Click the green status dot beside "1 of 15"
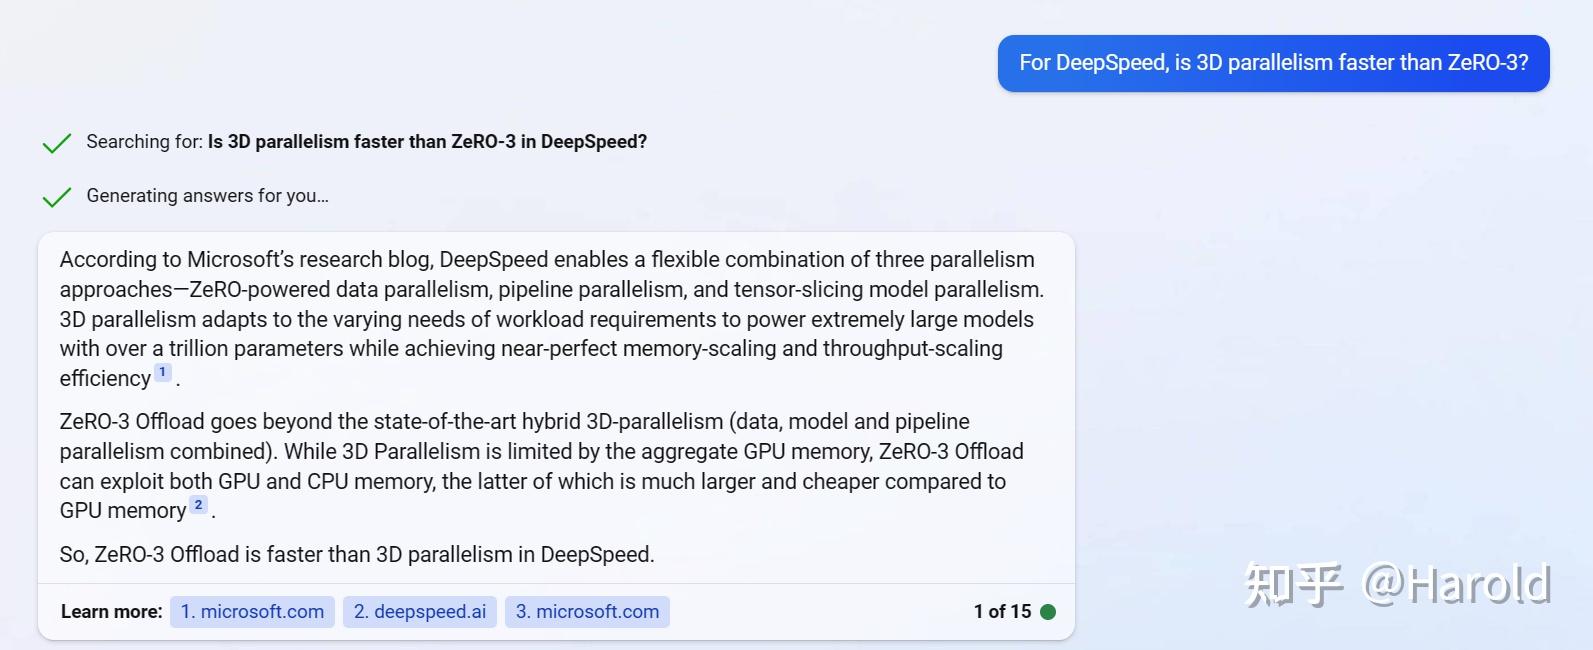Viewport: 1593px width, 650px height. click(1048, 611)
